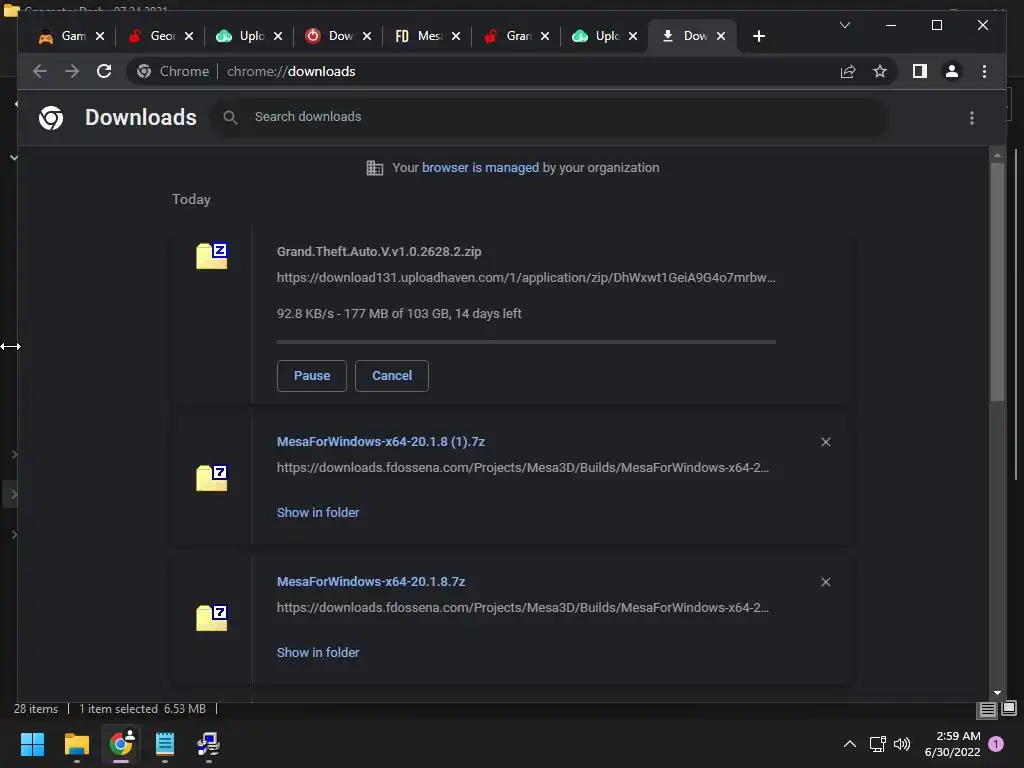Open File Explorer from the taskbar
The width and height of the screenshot is (1024, 768).
(76, 744)
